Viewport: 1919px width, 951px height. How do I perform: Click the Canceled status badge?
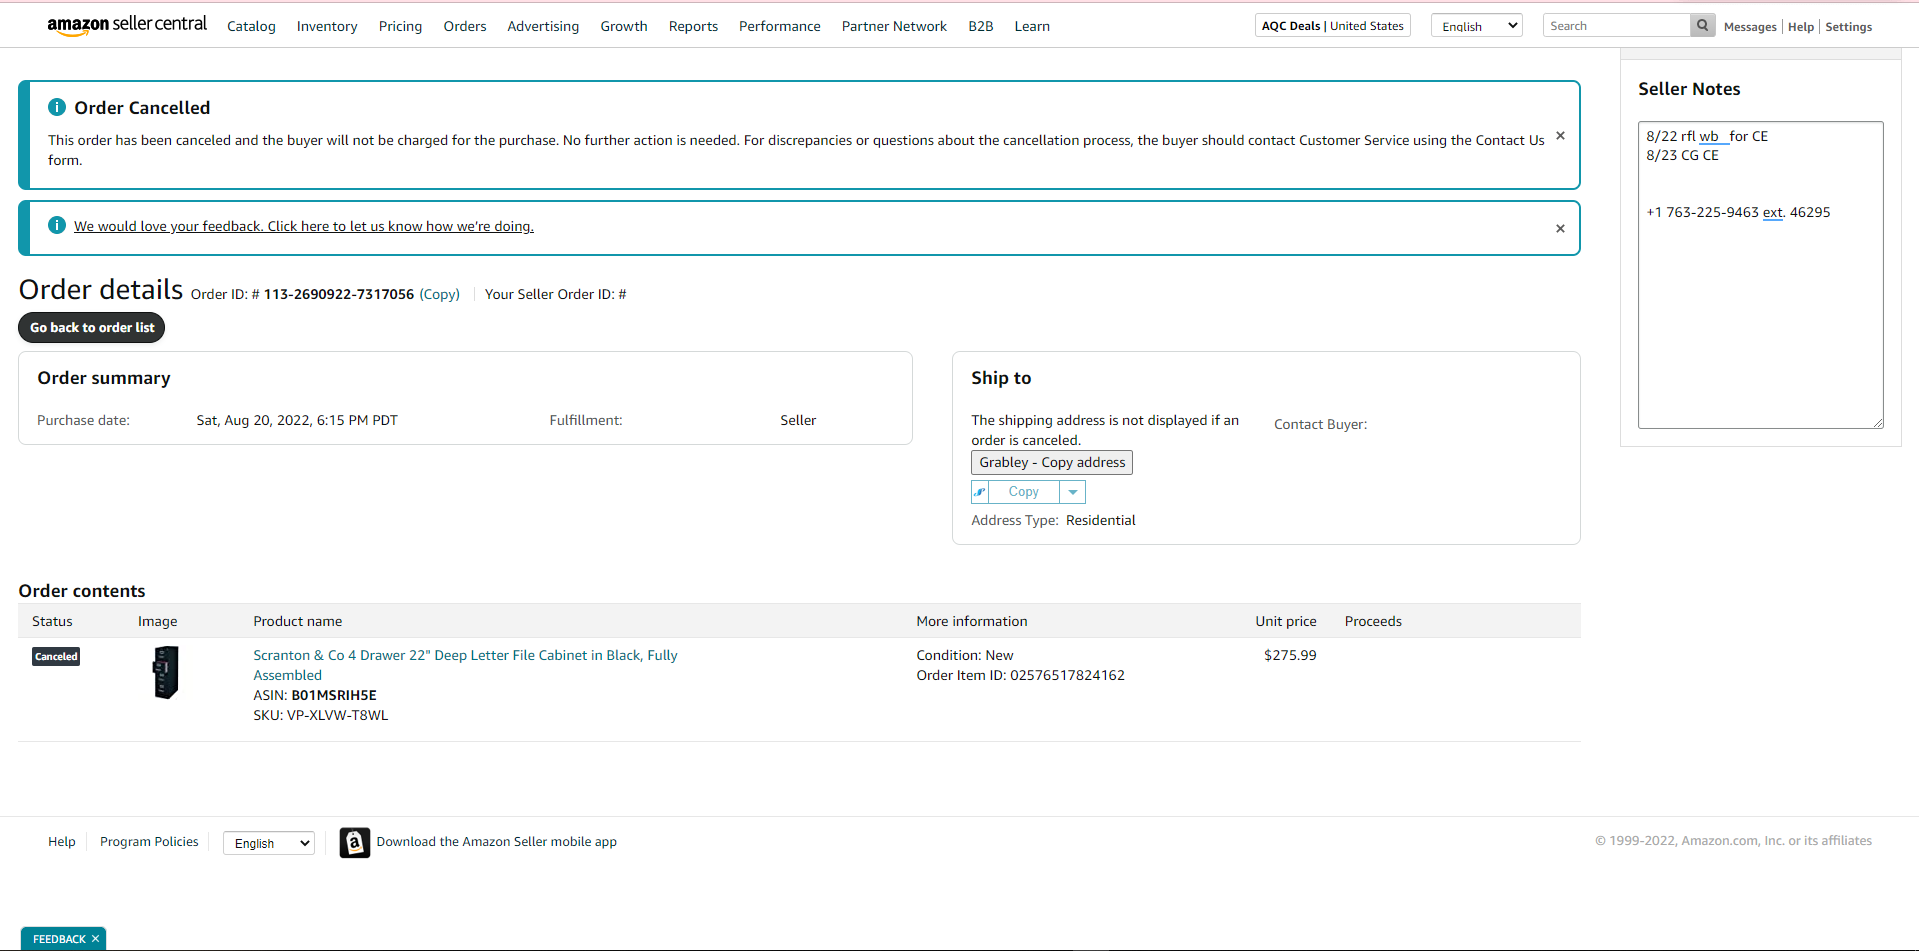(x=56, y=656)
